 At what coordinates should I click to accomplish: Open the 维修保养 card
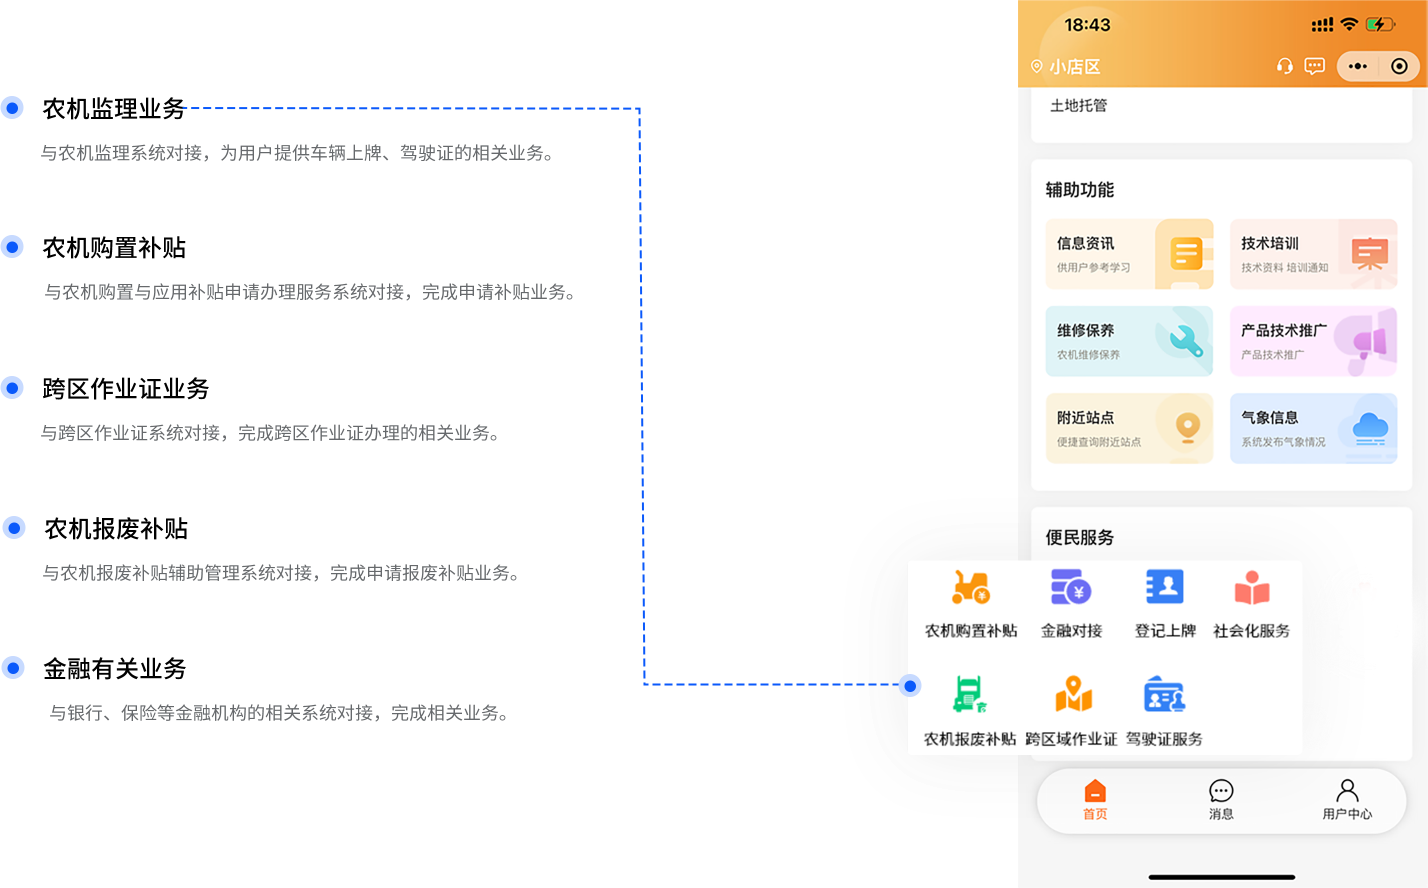click(1129, 341)
